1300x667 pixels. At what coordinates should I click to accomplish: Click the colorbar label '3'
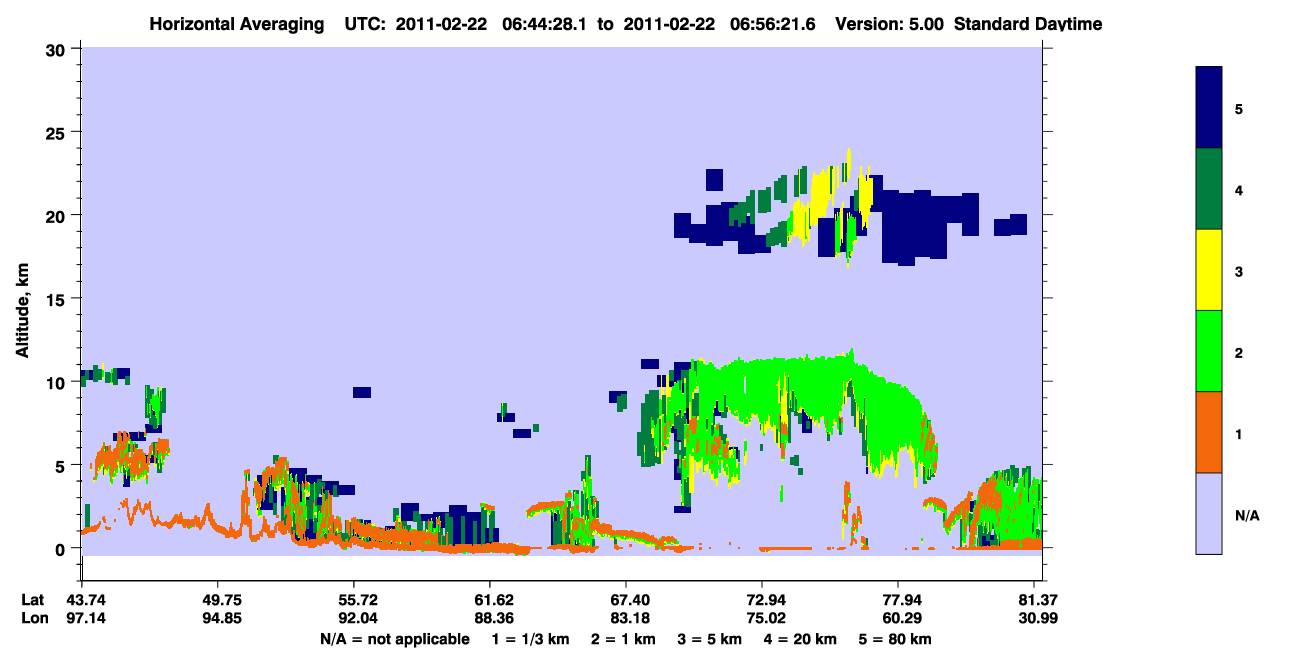click(1239, 271)
